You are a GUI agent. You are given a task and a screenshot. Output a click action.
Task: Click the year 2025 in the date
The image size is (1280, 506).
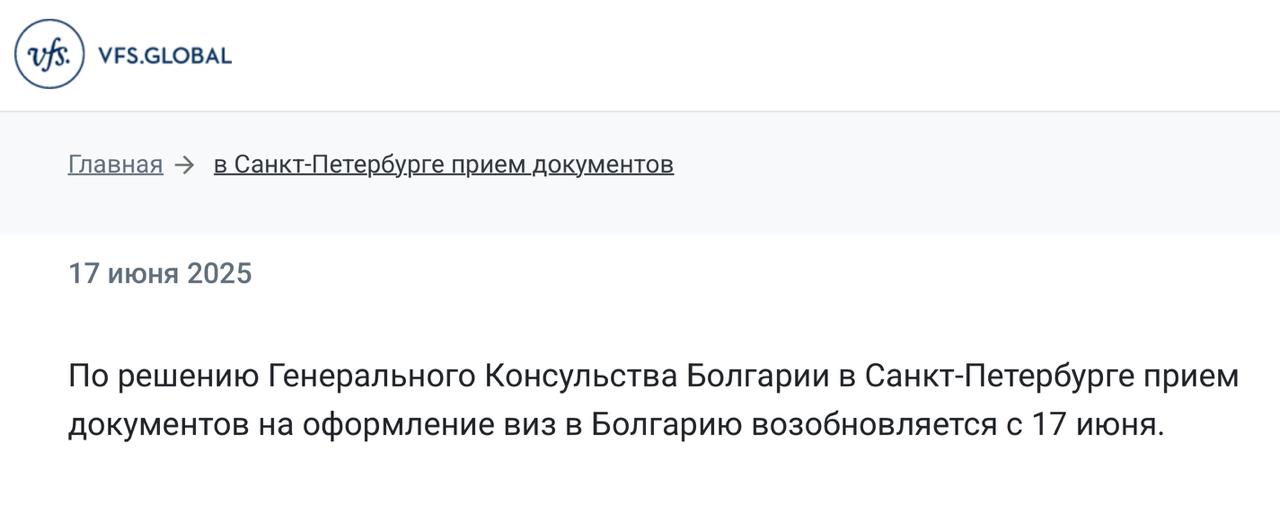[219, 274]
